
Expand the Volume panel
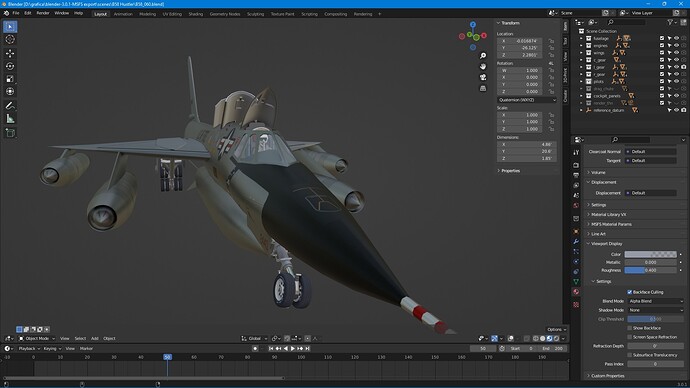tap(598, 172)
